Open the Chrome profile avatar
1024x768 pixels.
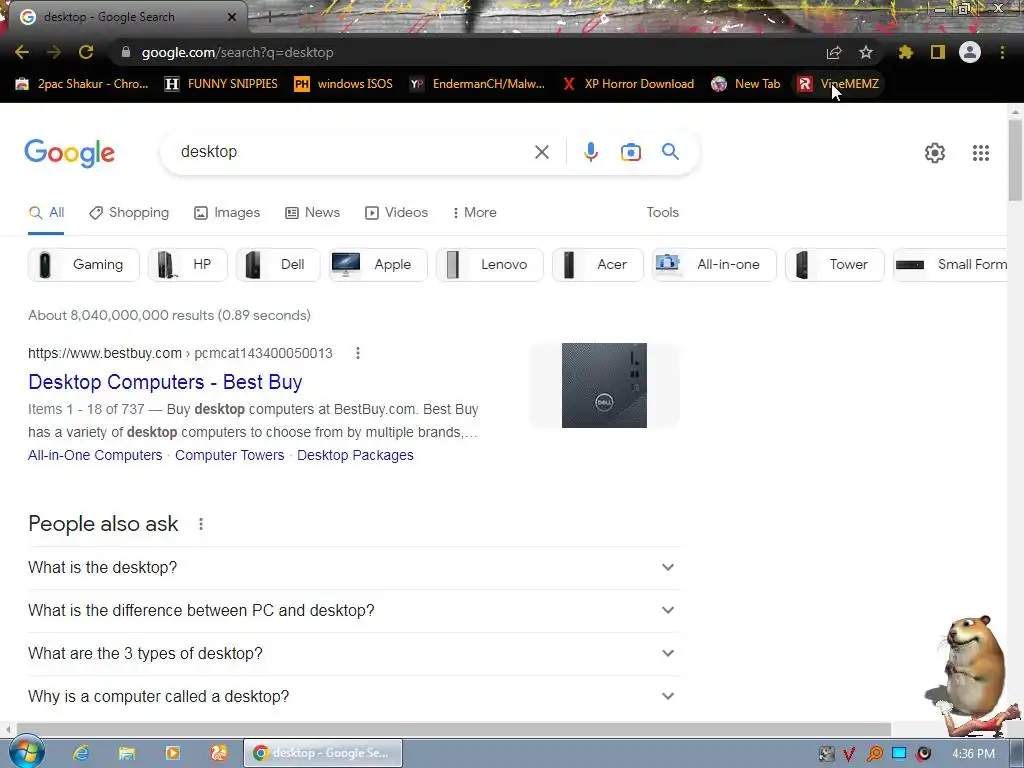(x=970, y=52)
